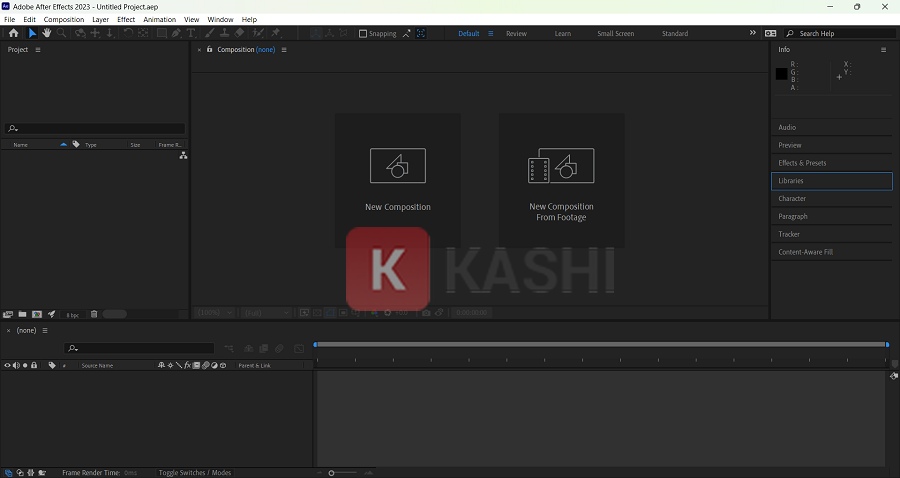Open the Project panel hamburger menu

point(38,50)
